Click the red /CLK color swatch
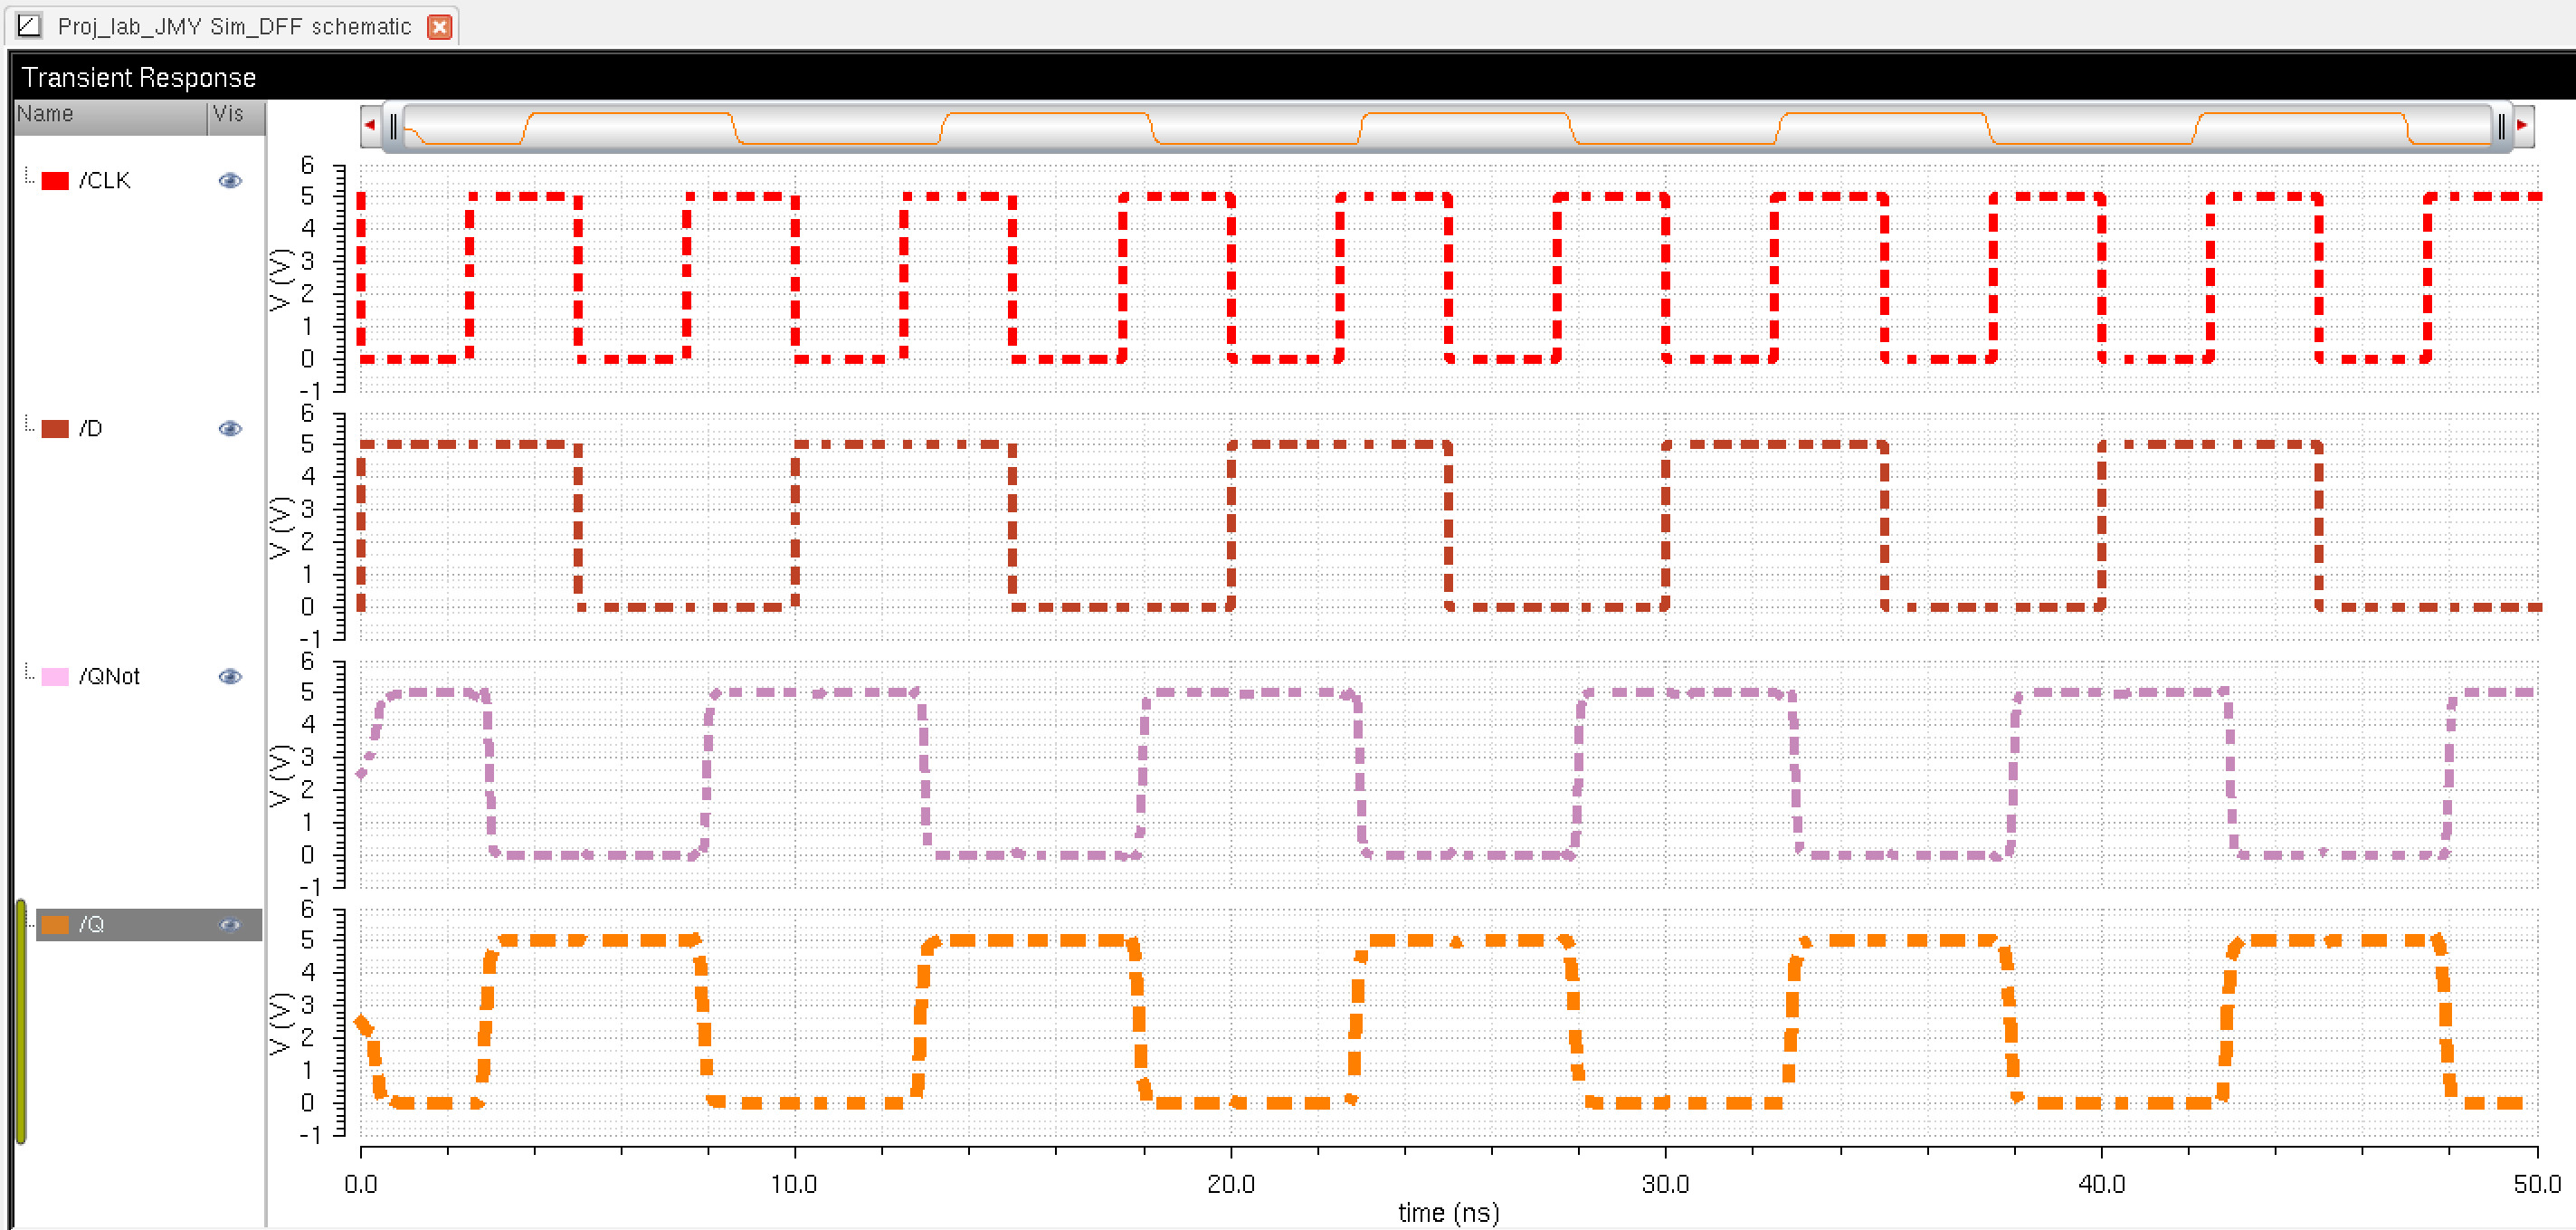The width and height of the screenshot is (2576, 1230). (55, 181)
